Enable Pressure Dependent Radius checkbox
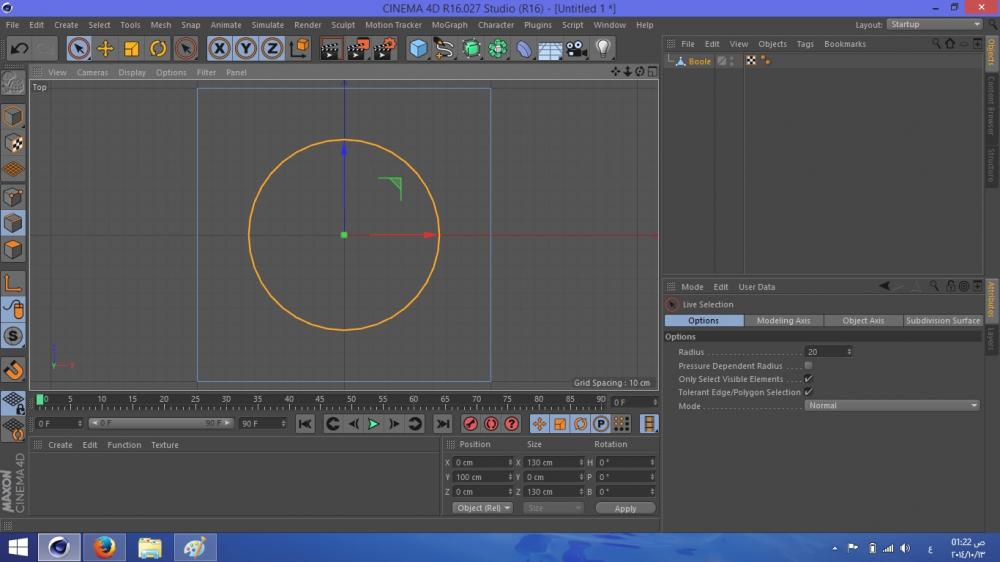The width and height of the screenshot is (1000, 562). (808, 366)
